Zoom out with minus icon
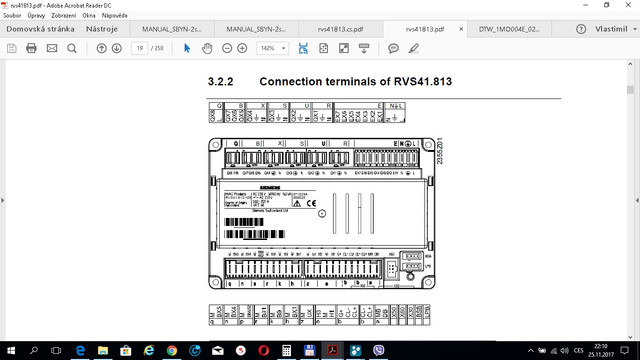Screen dimensions: 640x360 click(227, 48)
